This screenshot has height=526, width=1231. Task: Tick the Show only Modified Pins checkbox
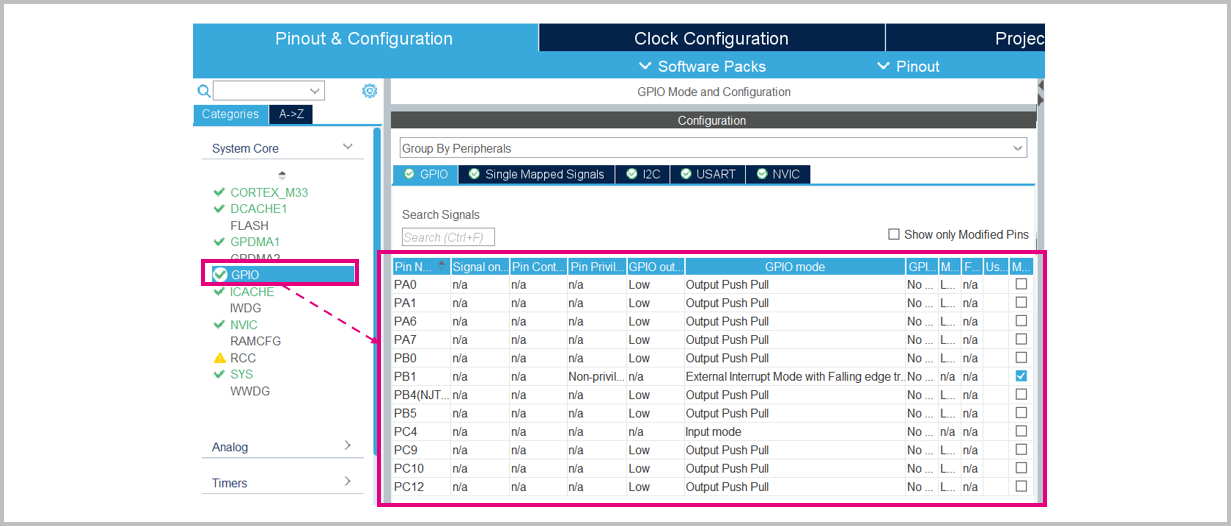[894, 234]
